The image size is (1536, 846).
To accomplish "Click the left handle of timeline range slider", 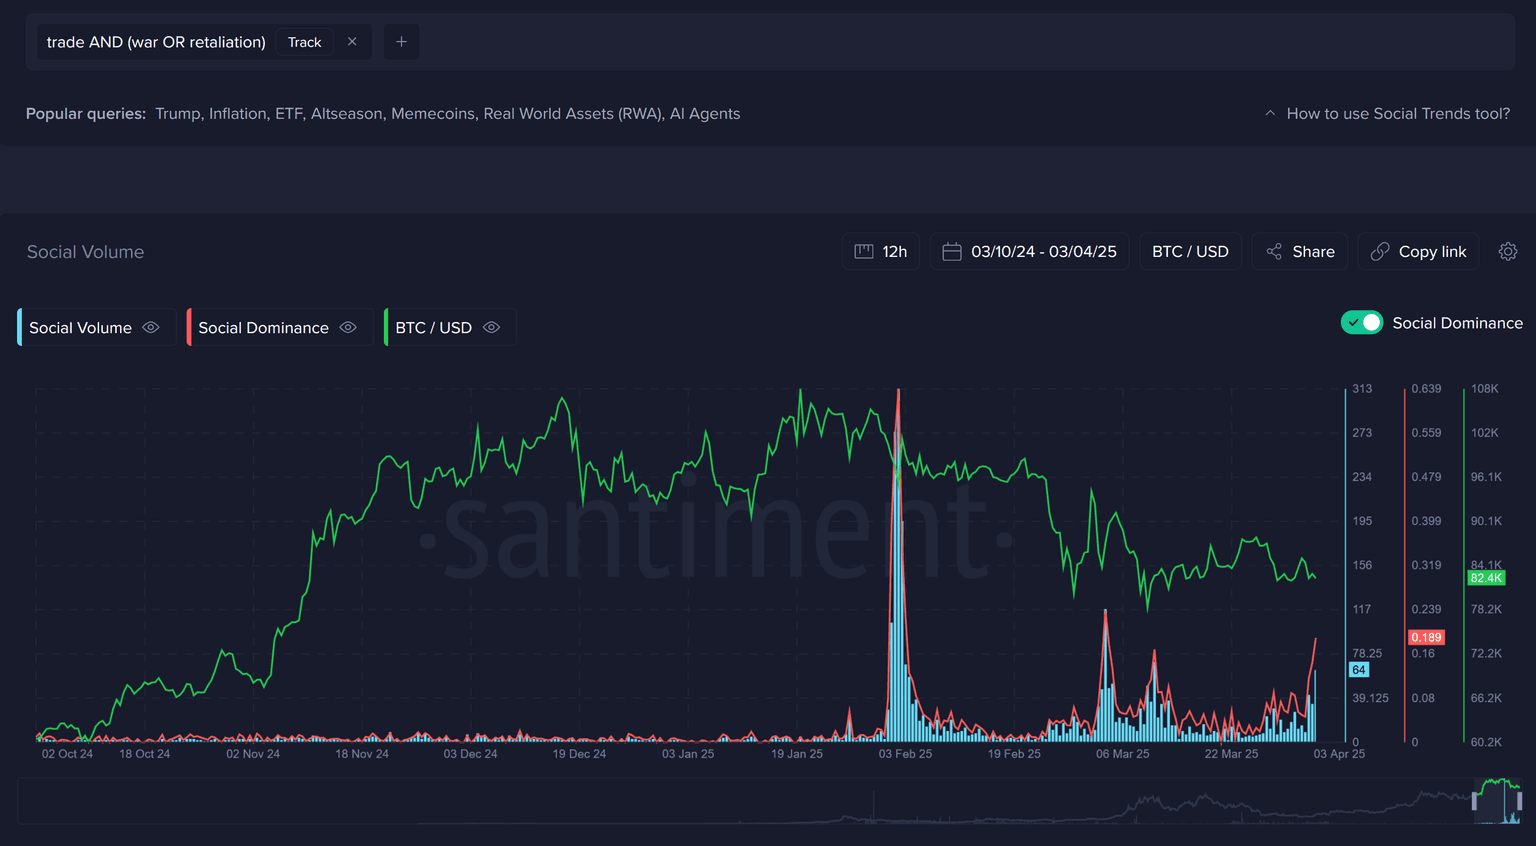I will (1474, 802).
